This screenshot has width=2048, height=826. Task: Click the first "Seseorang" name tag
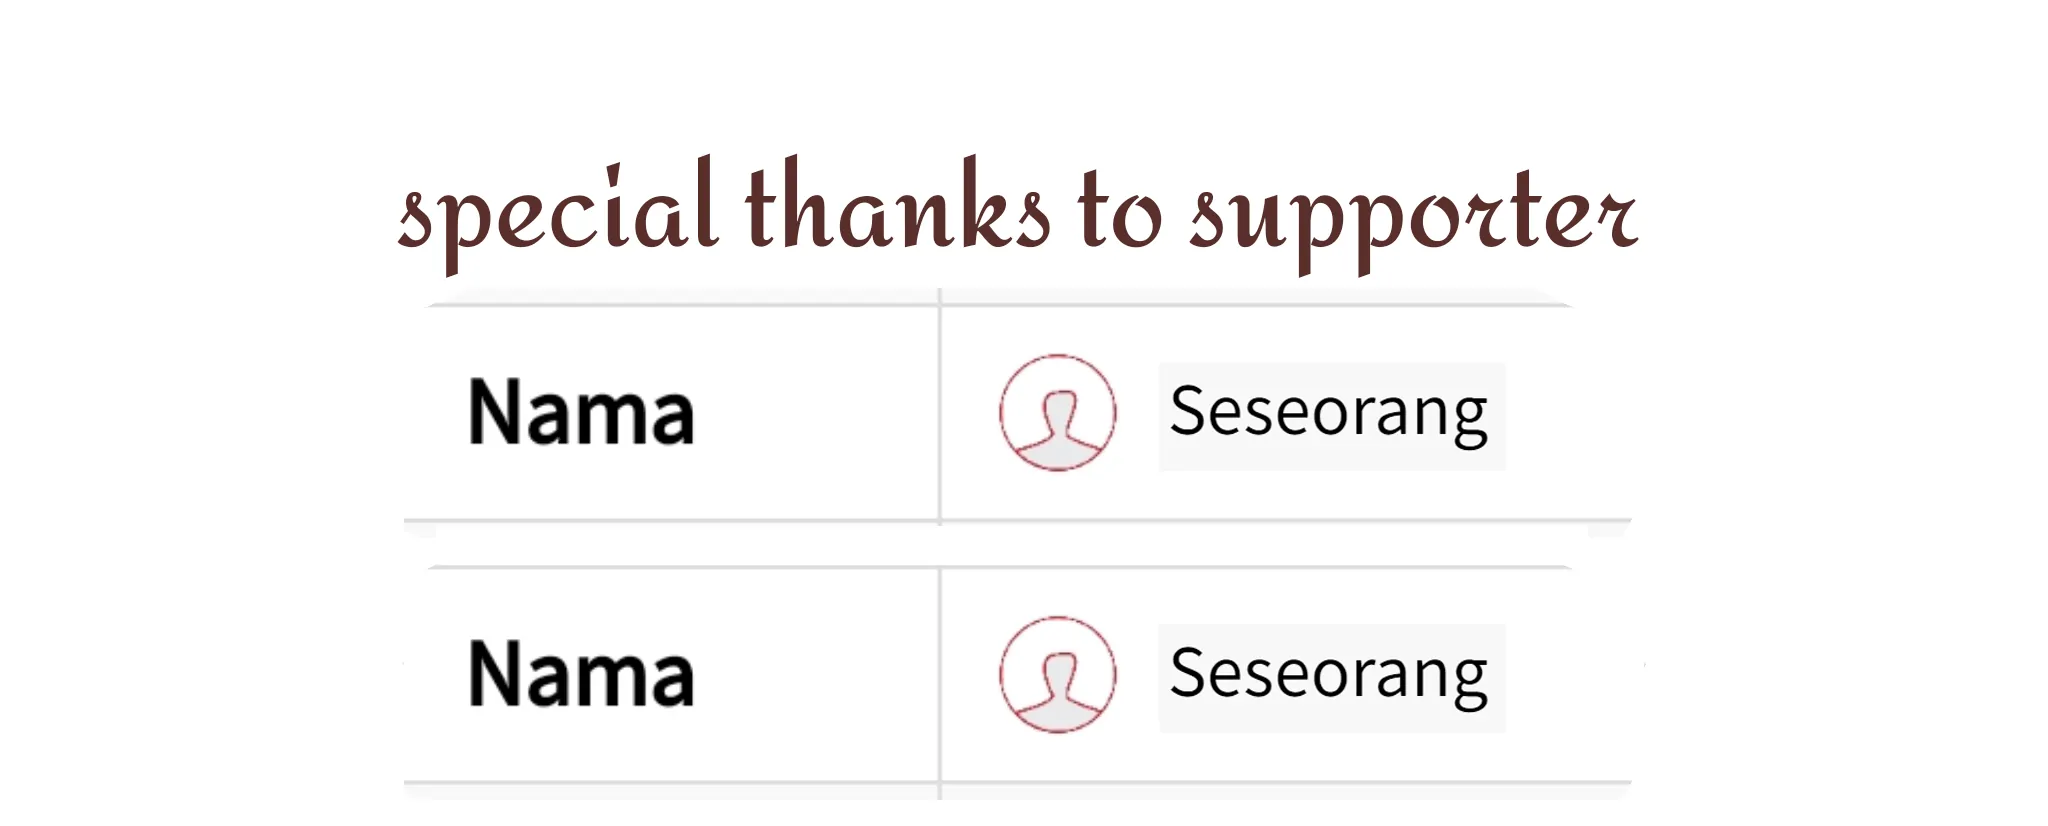tap(1330, 414)
